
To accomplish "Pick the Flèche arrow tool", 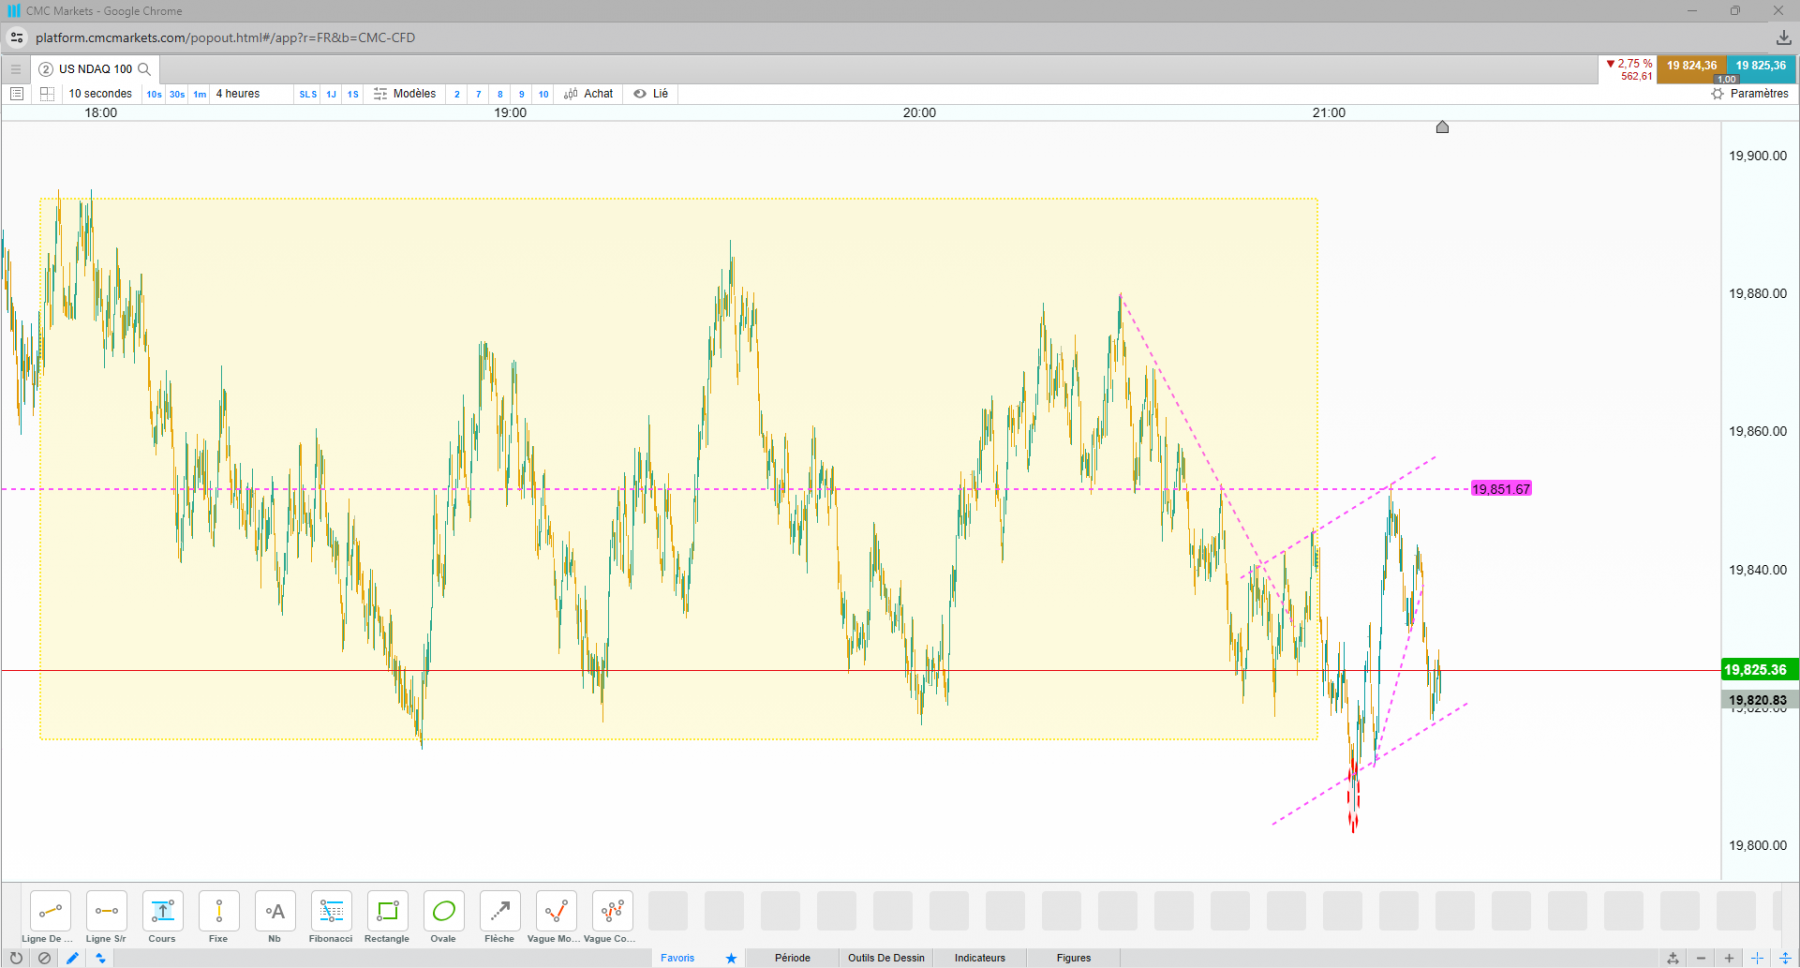I will pos(500,911).
